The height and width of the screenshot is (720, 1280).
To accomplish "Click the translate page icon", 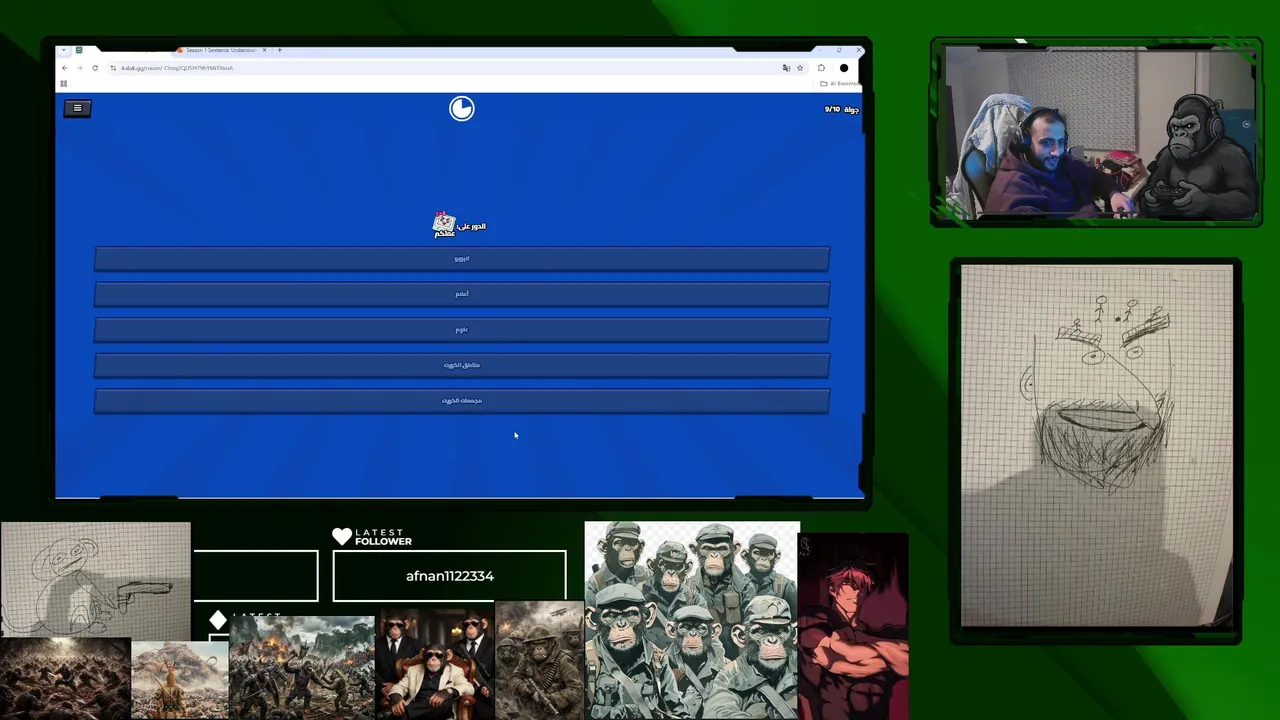I will (786, 68).
